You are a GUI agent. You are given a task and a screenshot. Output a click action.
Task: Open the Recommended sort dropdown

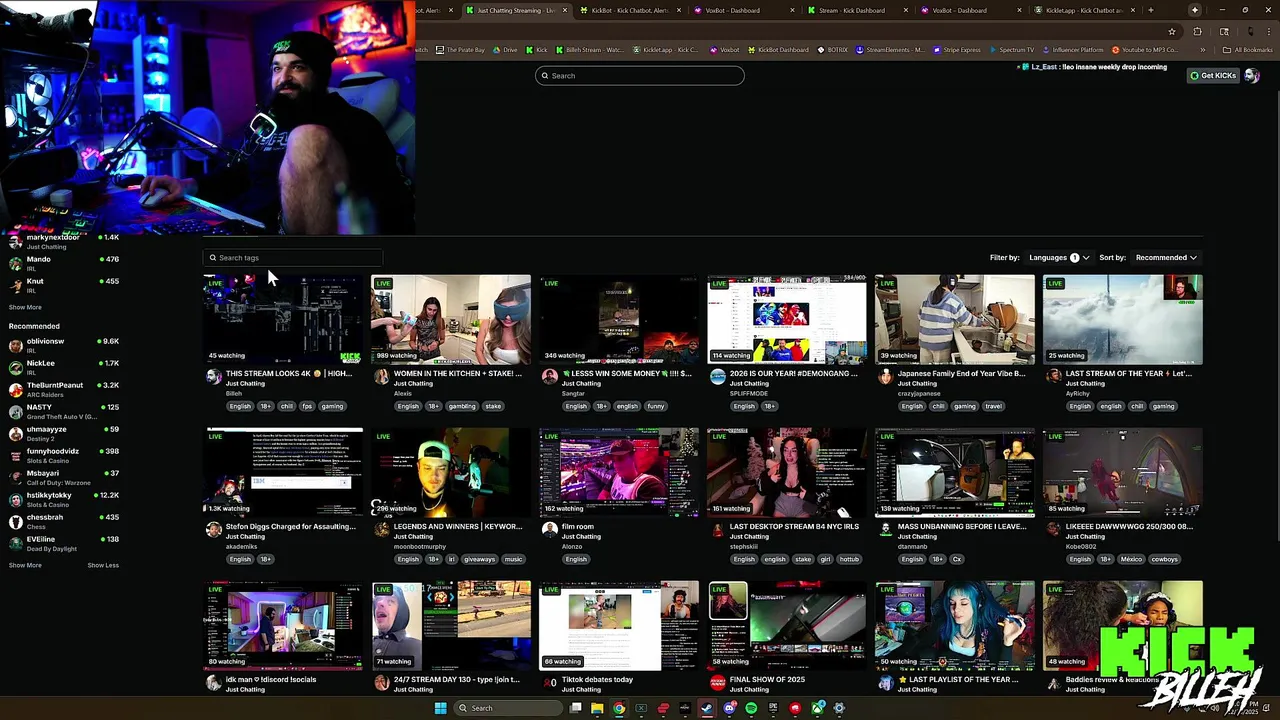point(1166,258)
